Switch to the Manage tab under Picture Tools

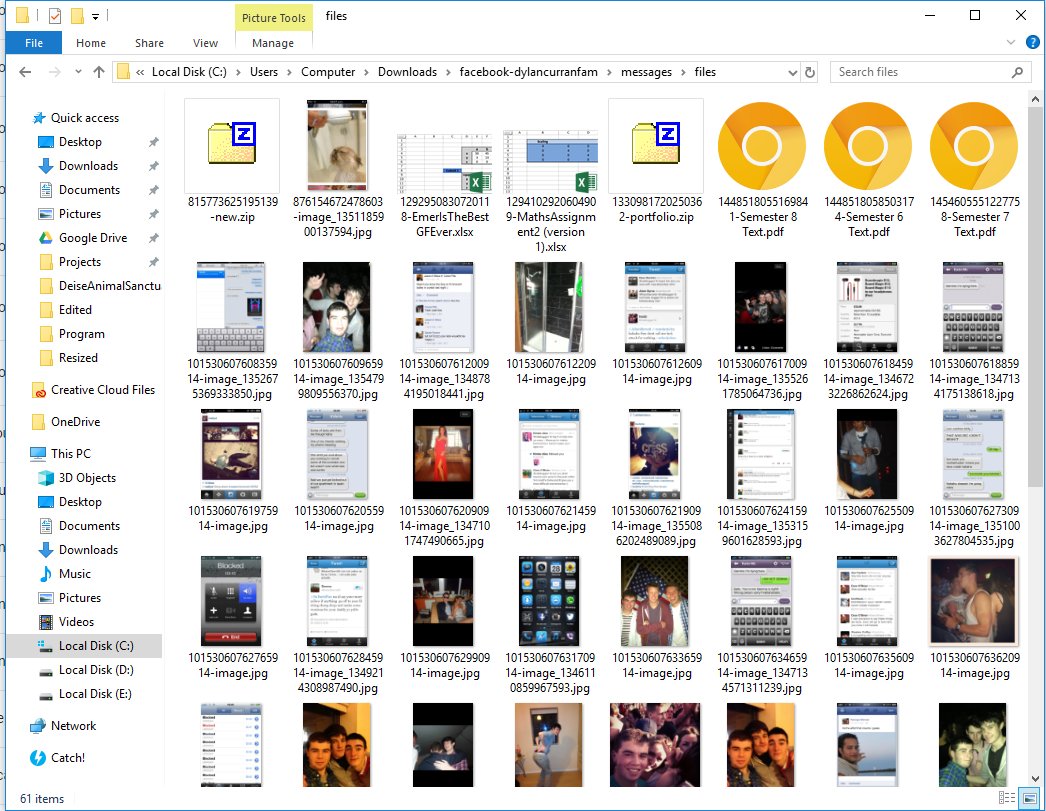click(x=273, y=43)
